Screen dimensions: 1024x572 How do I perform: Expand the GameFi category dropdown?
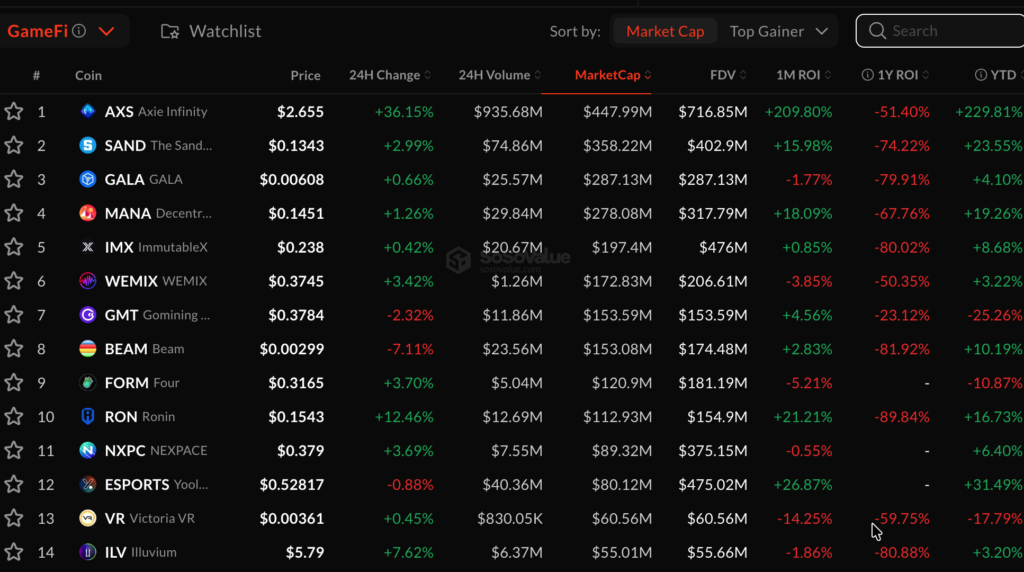pyautogui.click(x=106, y=31)
